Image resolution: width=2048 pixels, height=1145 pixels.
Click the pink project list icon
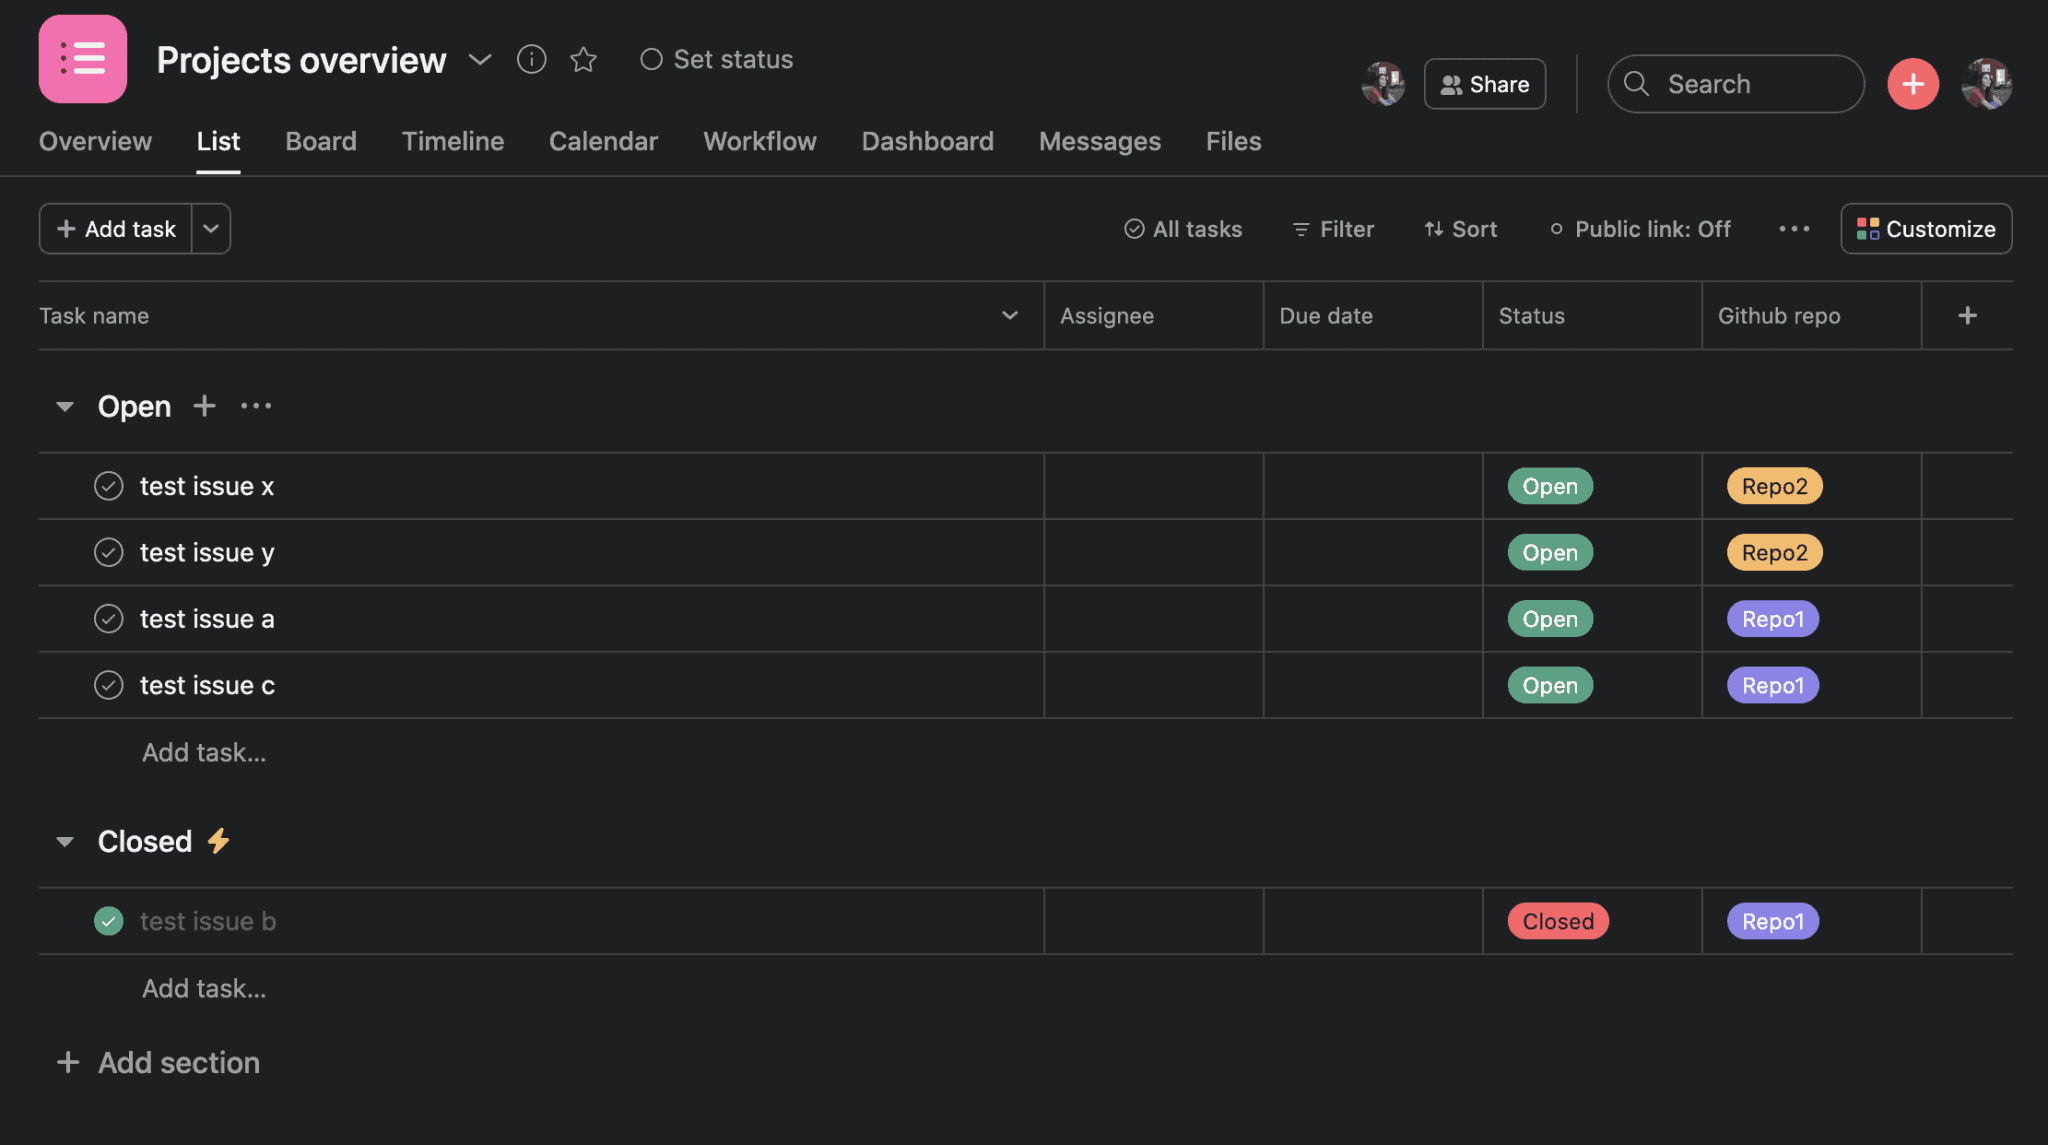tap(82, 59)
